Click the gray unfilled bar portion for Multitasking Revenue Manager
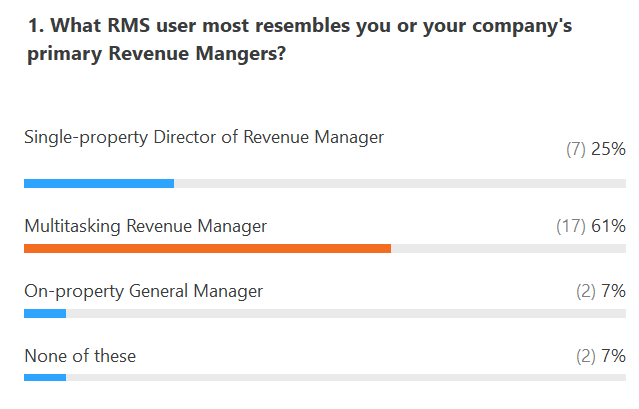 [508, 248]
